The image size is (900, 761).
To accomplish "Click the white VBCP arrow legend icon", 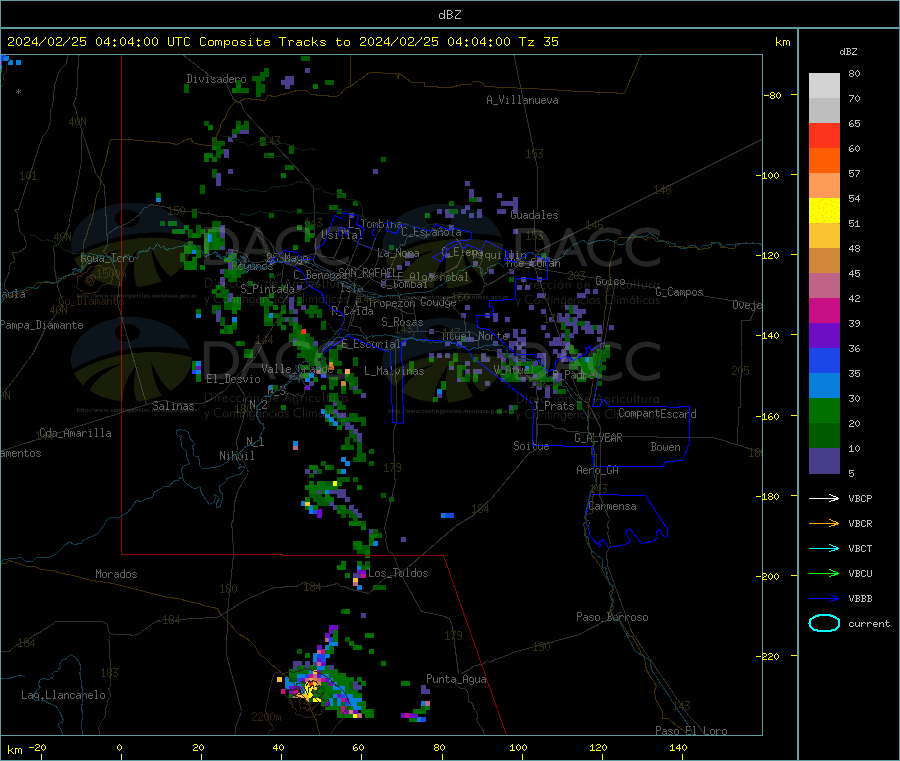I will click(x=824, y=498).
